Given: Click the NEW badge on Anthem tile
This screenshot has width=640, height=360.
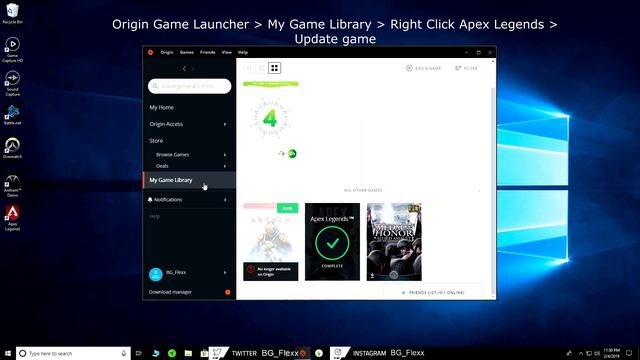Looking at the screenshot, I should [x=287, y=208].
